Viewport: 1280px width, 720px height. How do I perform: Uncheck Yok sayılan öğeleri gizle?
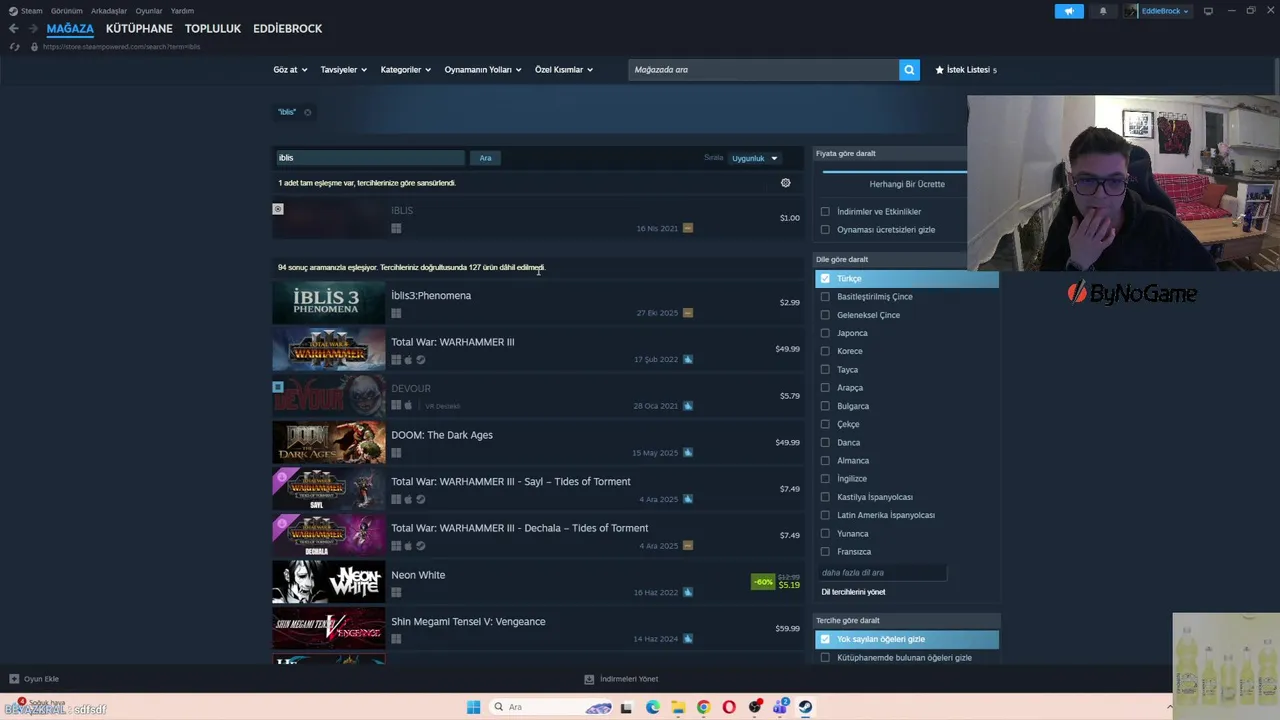click(825, 639)
